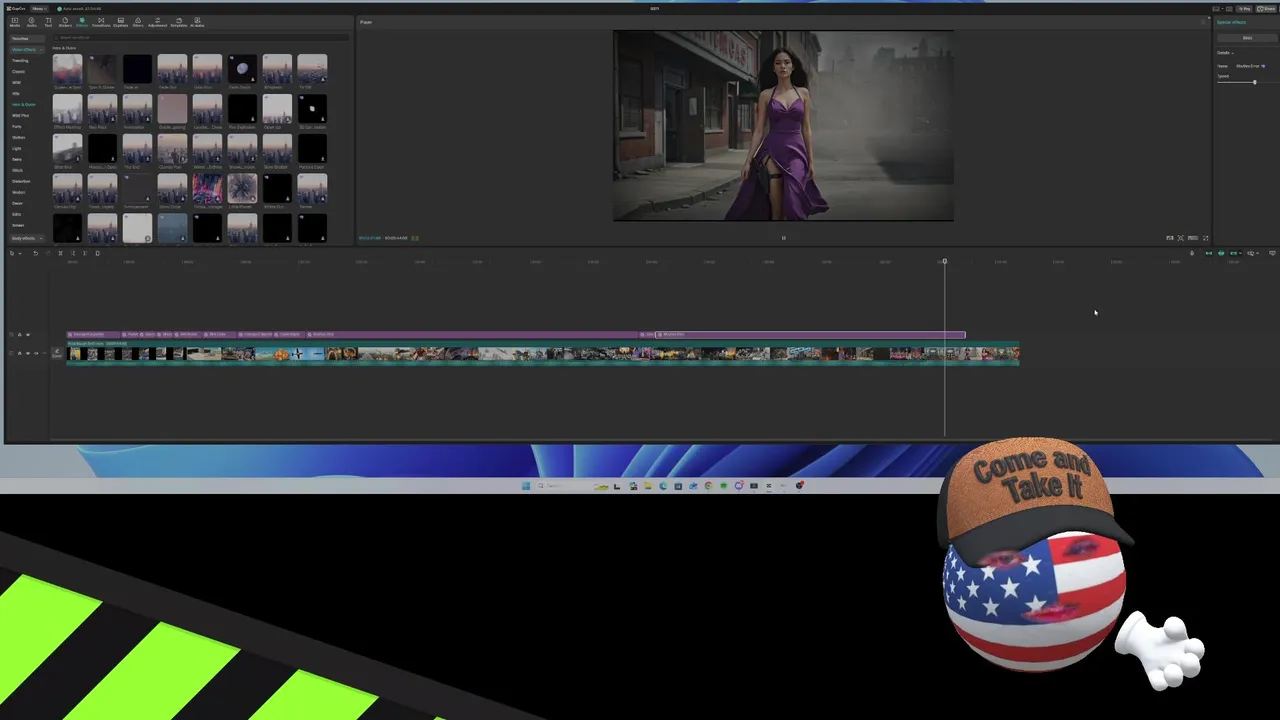Switch to the Text tab
Image resolution: width=1280 pixels, height=720 pixels.
click(x=48, y=22)
